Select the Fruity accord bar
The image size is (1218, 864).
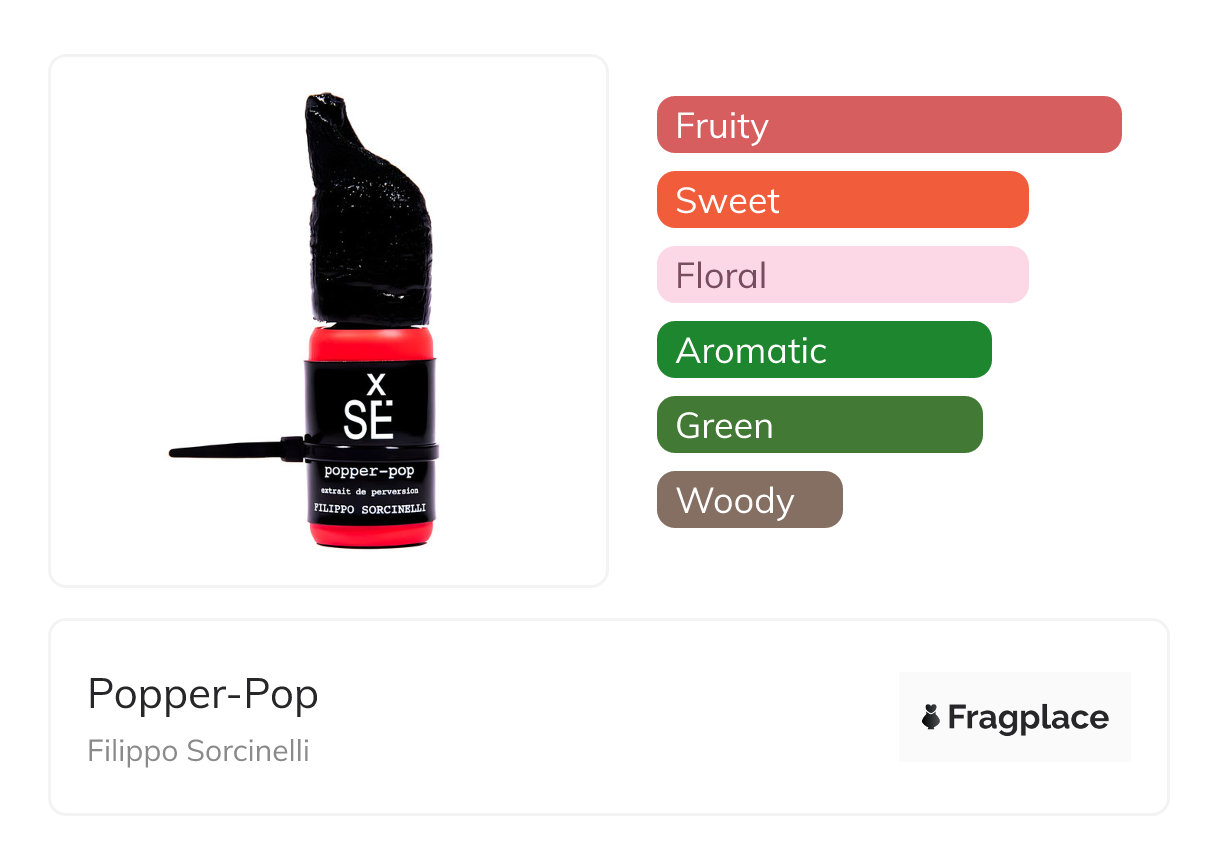tap(889, 125)
